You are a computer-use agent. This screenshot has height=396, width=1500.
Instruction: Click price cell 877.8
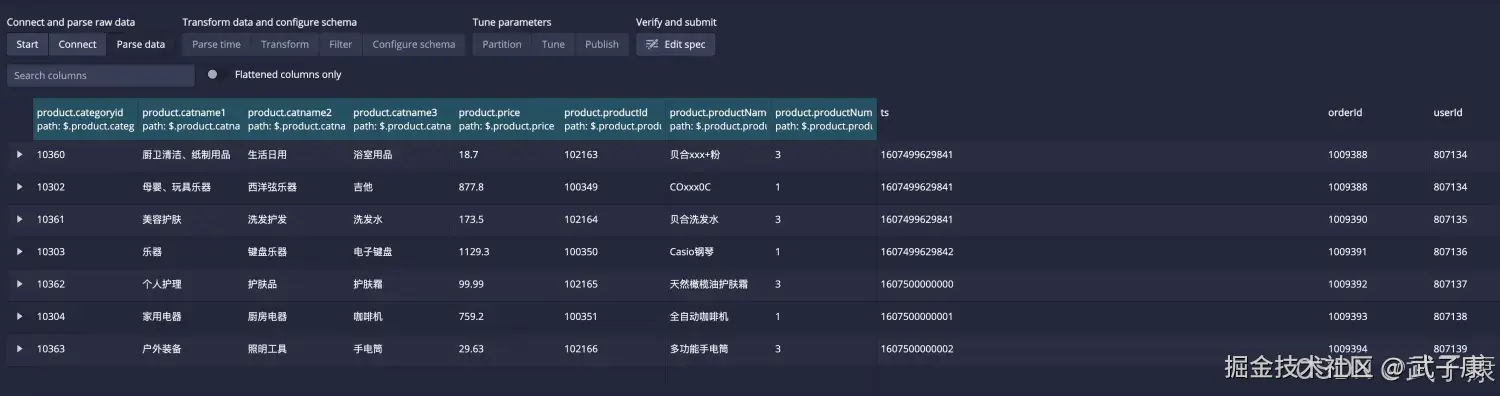[x=471, y=187]
